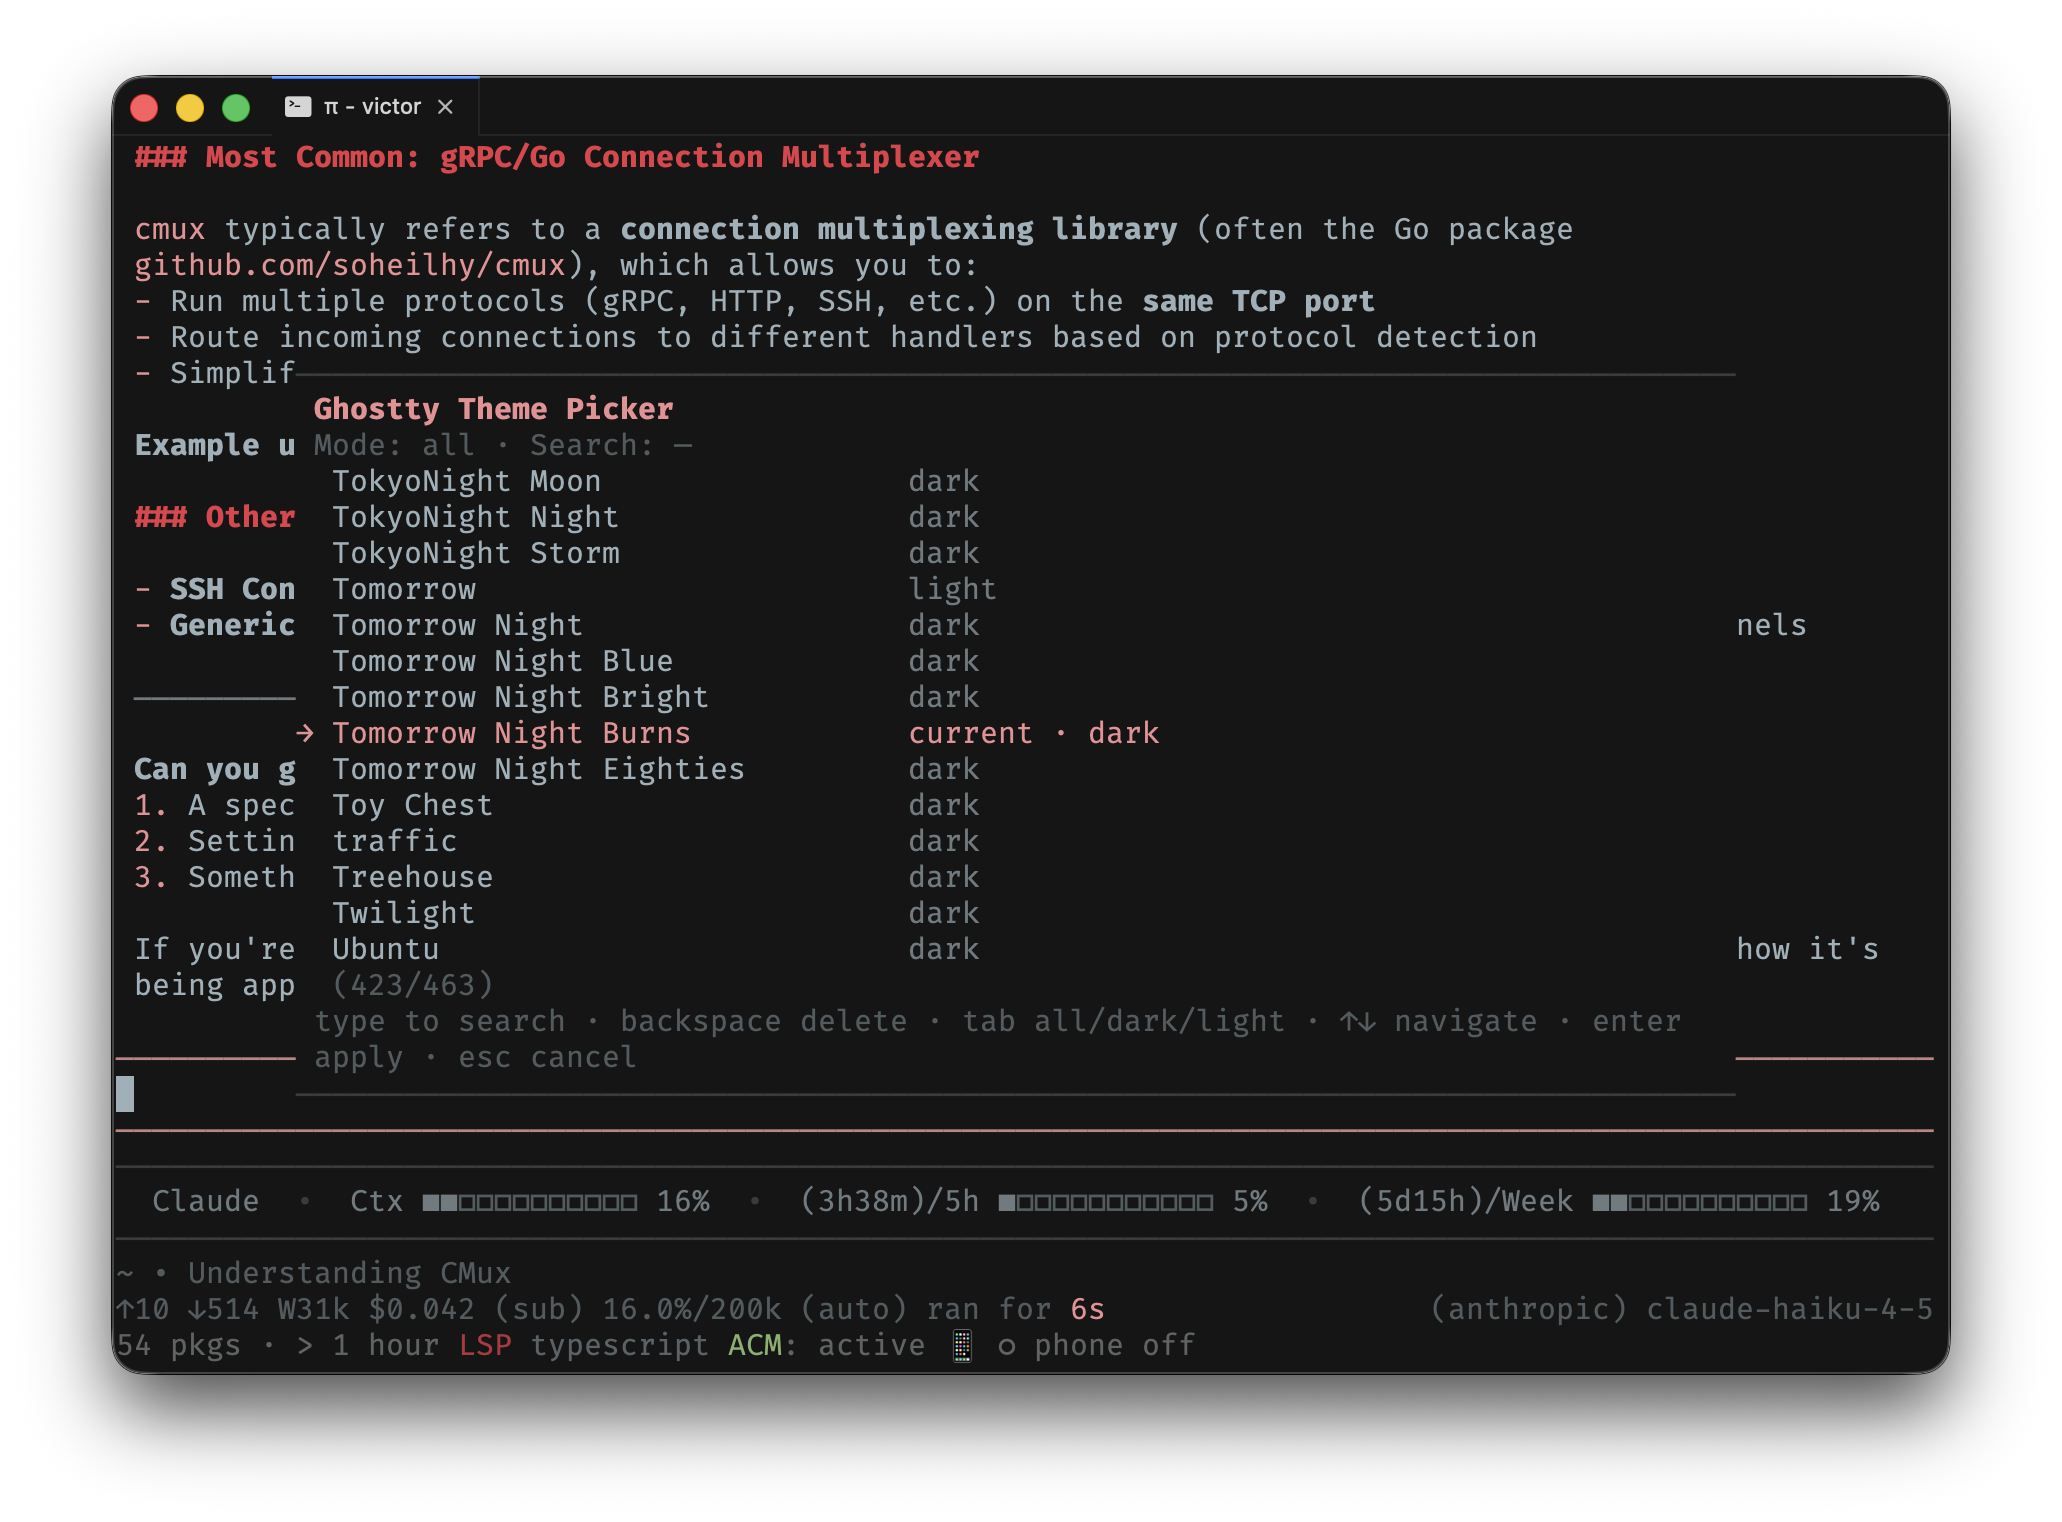Image resolution: width=2062 pixels, height=1522 pixels.
Task: Click the "6s" run duration
Action: tap(1087, 1310)
